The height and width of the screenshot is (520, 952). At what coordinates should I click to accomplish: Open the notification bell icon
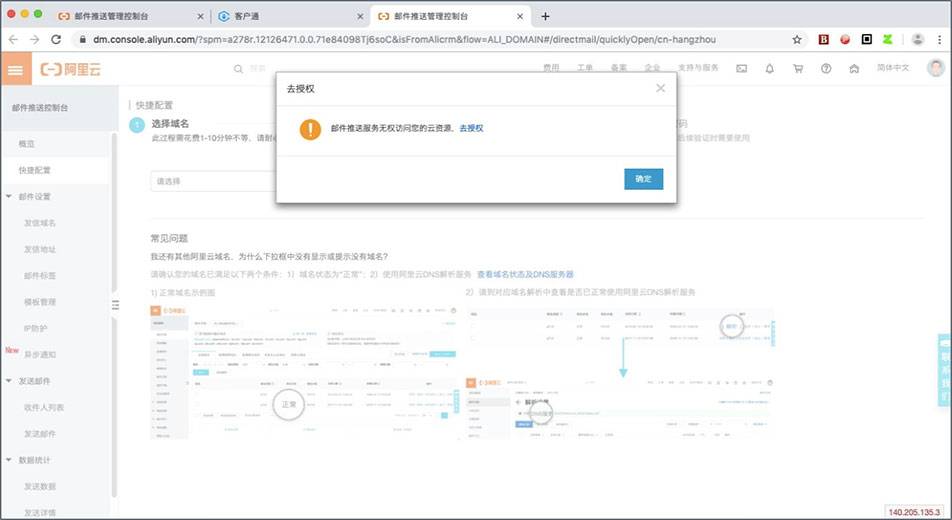(769, 69)
